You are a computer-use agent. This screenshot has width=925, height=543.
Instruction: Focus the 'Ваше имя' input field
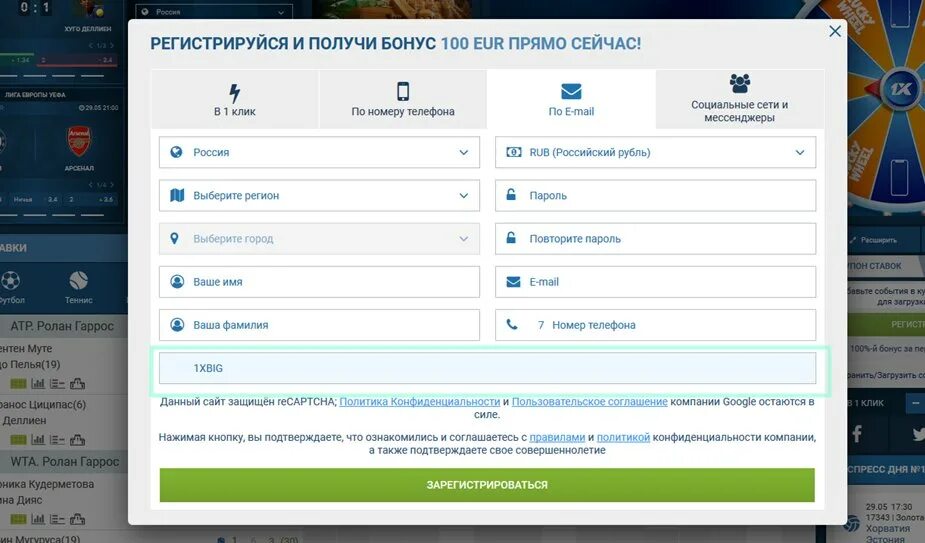(319, 282)
